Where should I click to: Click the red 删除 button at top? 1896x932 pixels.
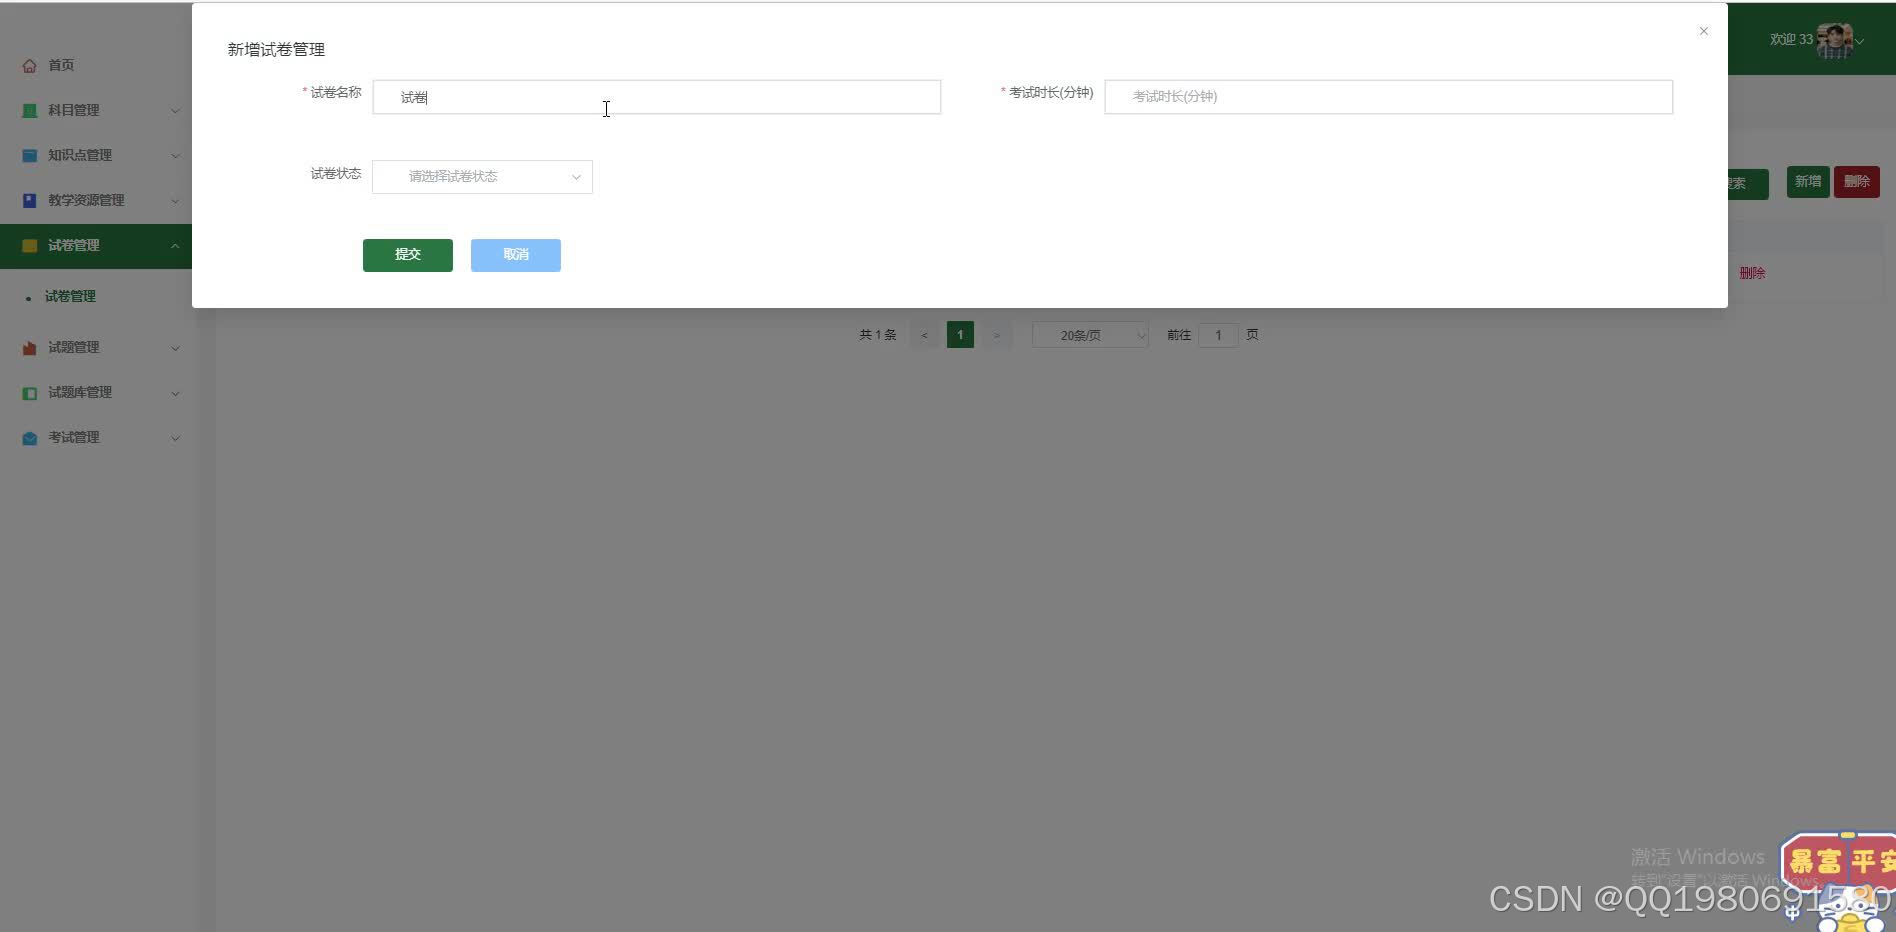point(1857,182)
